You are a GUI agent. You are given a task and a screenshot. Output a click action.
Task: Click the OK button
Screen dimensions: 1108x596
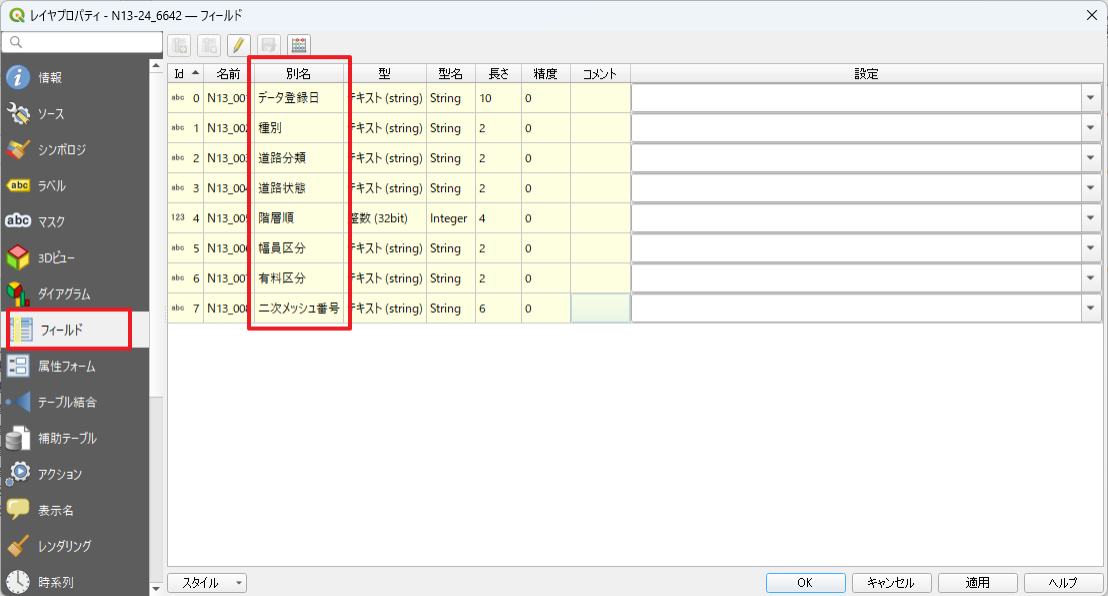coord(805,583)
